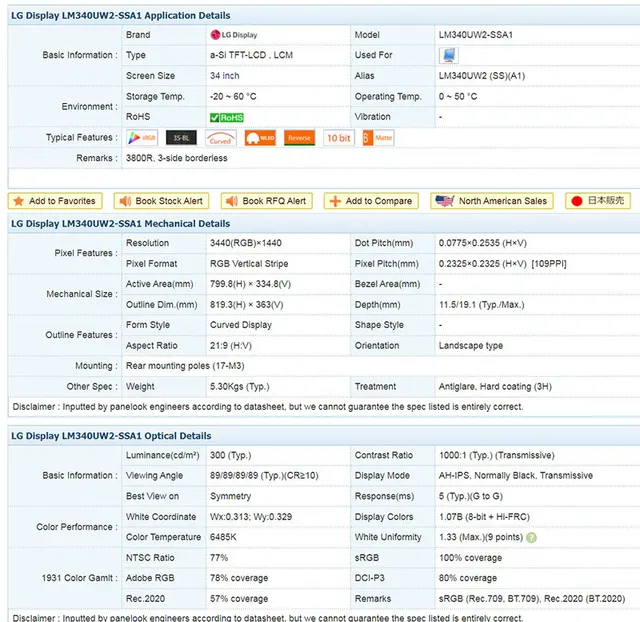This screenshot has height=622, width=640.
Task: Select weight value 5.30Kgs (Typ.)
Action: point(240,387)
